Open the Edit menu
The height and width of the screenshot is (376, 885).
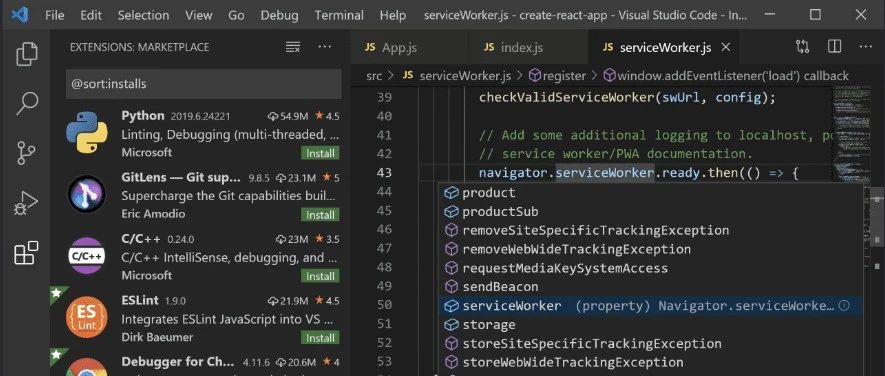pyautogui.click(x=91, y=15)
